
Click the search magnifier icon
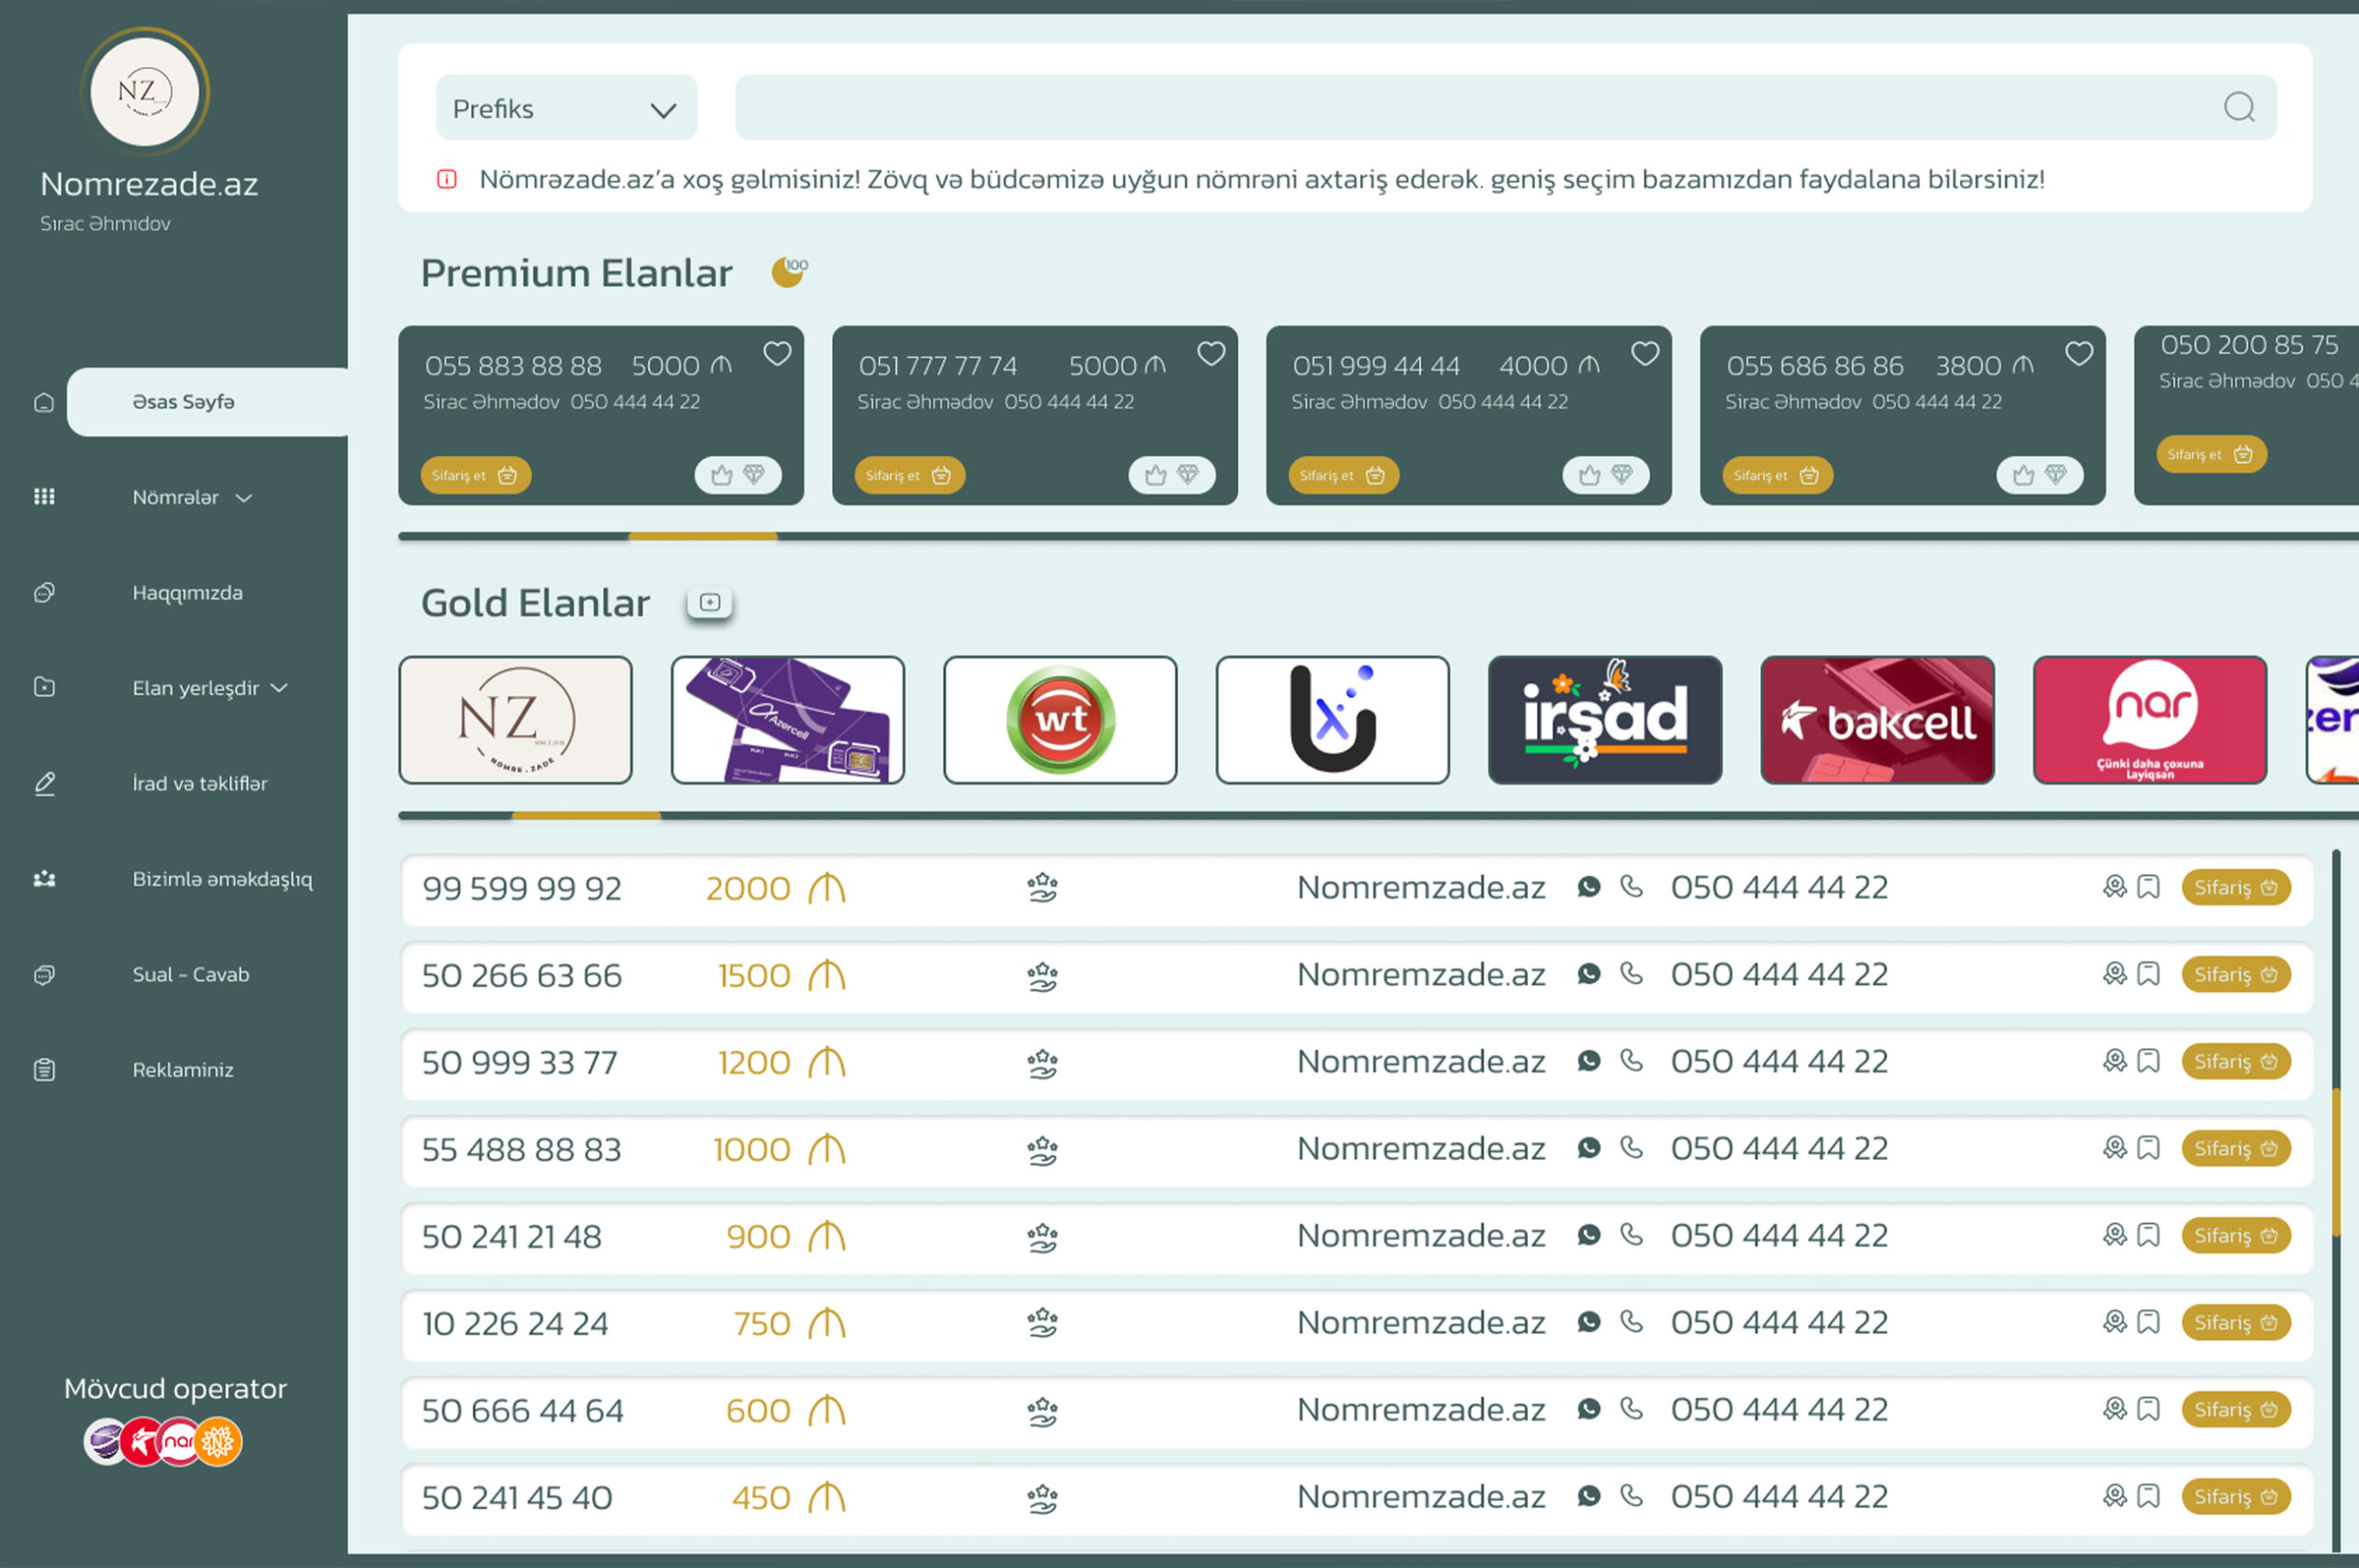pyautogui.click(x=2238, y=107)
